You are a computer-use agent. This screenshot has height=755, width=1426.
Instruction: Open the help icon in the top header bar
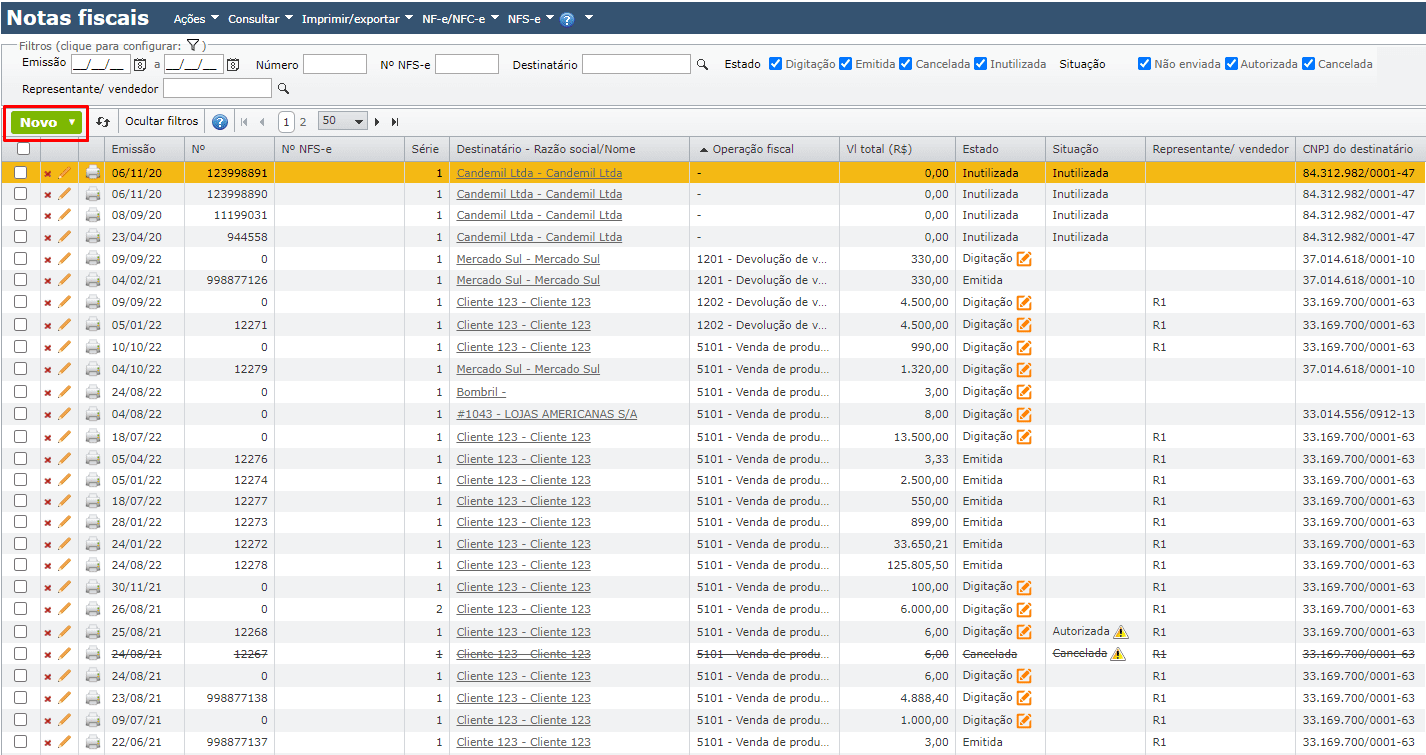click(567, 19)
